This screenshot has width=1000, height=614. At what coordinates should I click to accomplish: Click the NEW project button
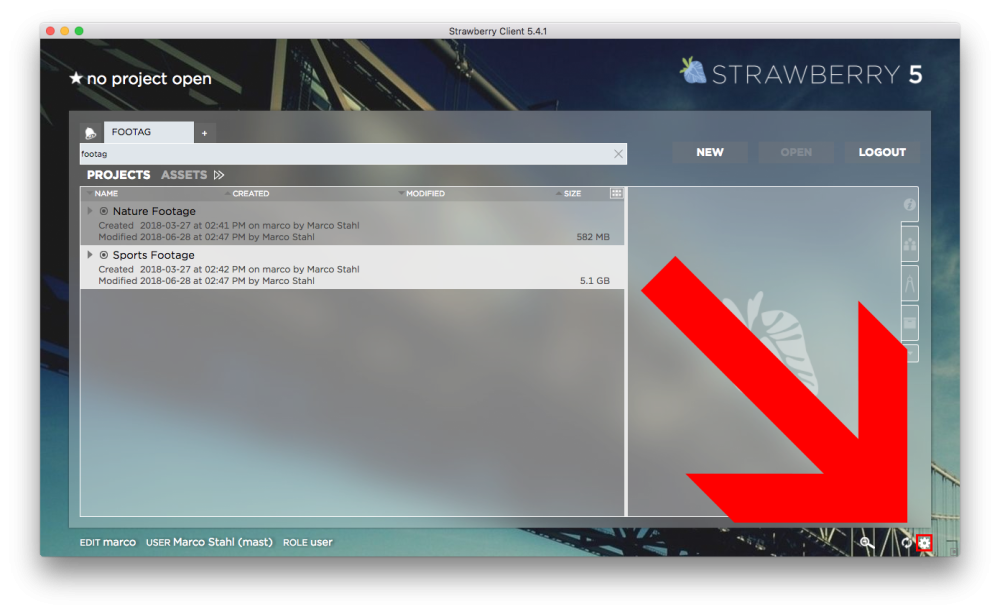click(710, 152)
